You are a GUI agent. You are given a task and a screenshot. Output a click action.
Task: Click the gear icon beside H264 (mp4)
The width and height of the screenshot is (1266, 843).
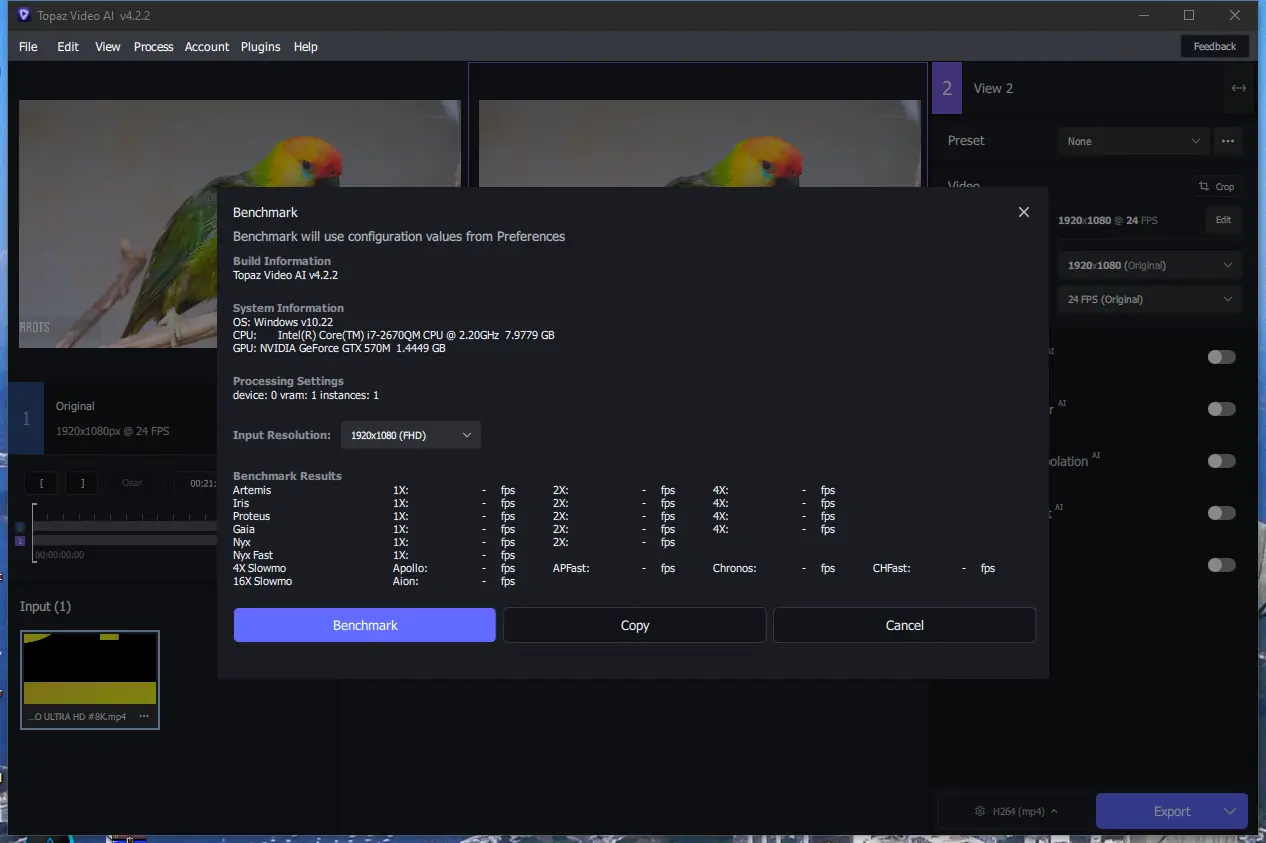point(978,811)
